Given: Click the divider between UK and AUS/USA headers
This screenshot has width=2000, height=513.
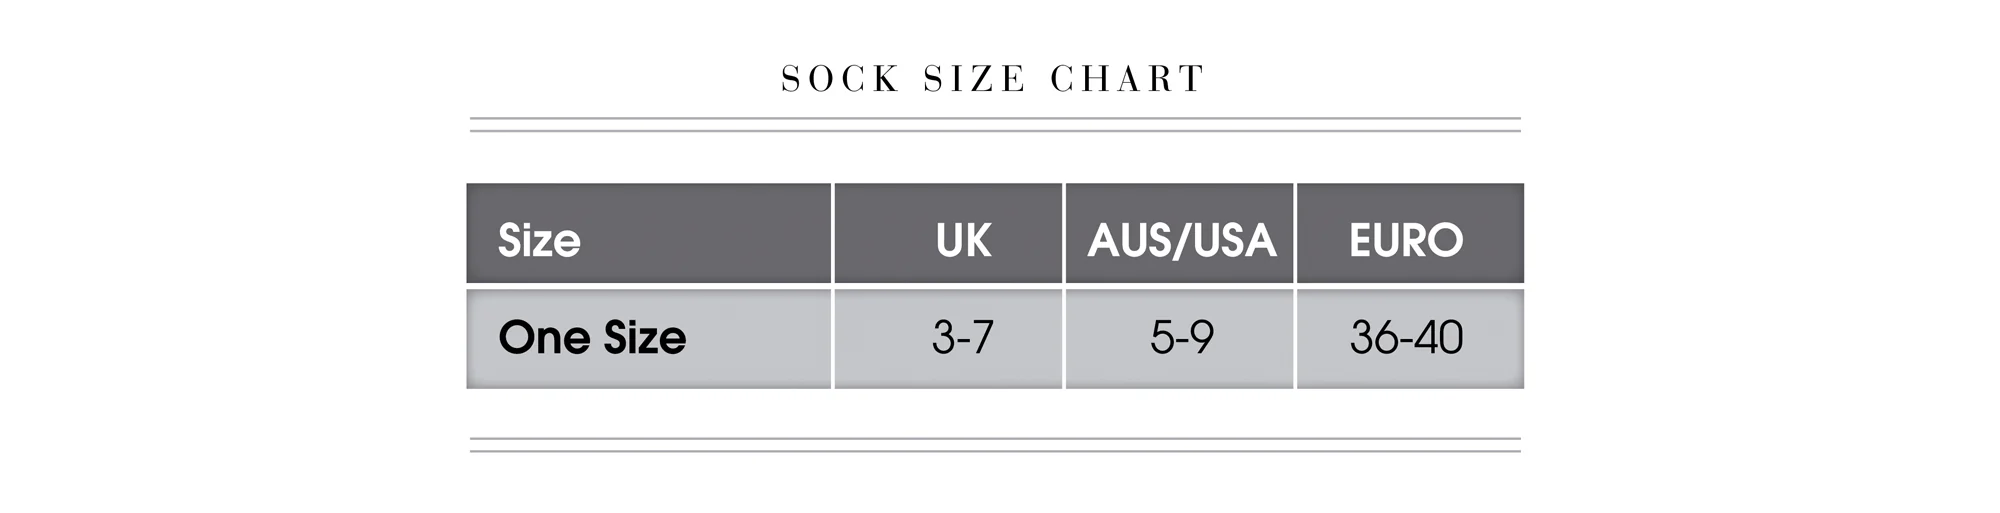Looking at the screenshot, I should coord(1064,233).
